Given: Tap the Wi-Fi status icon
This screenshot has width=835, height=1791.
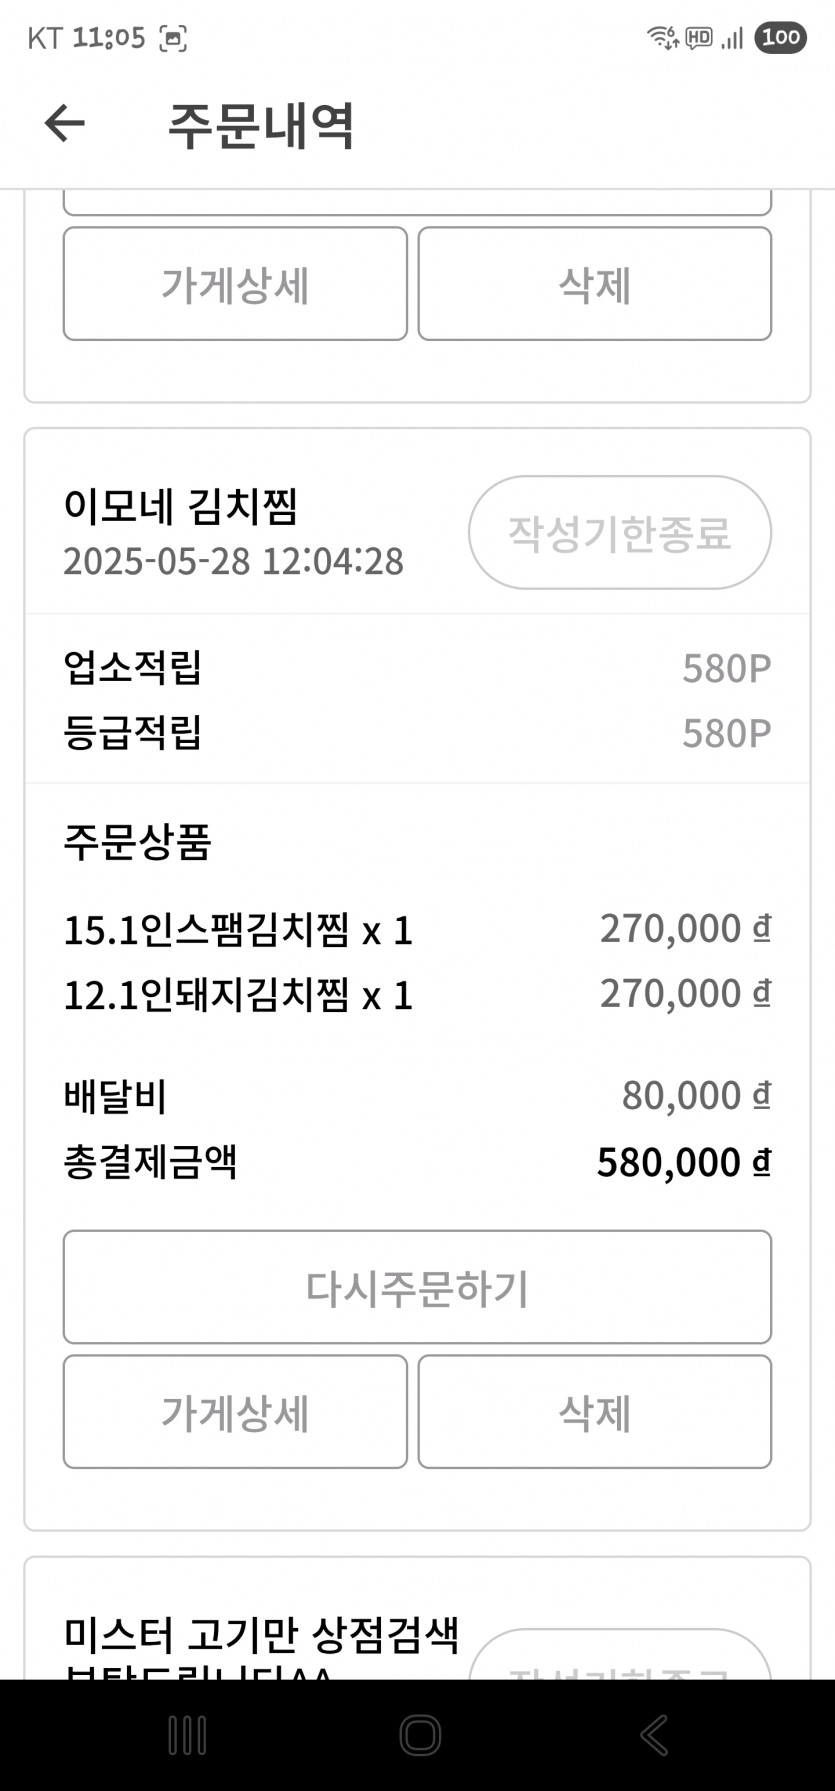Looking at the screenshot, I should (662, 38).
